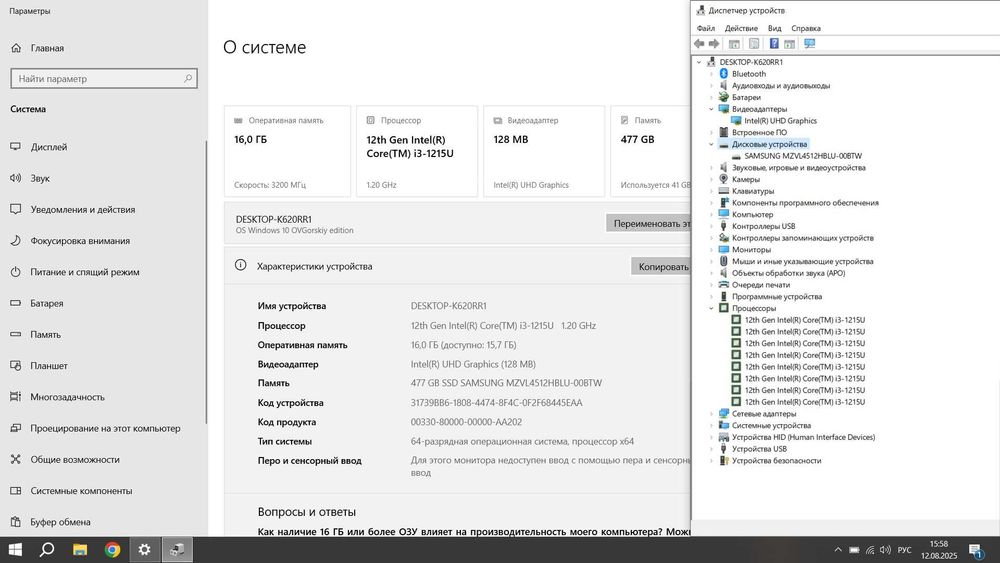Open the Справка menu
The image size is (1000, 563).
pos(805,28)
